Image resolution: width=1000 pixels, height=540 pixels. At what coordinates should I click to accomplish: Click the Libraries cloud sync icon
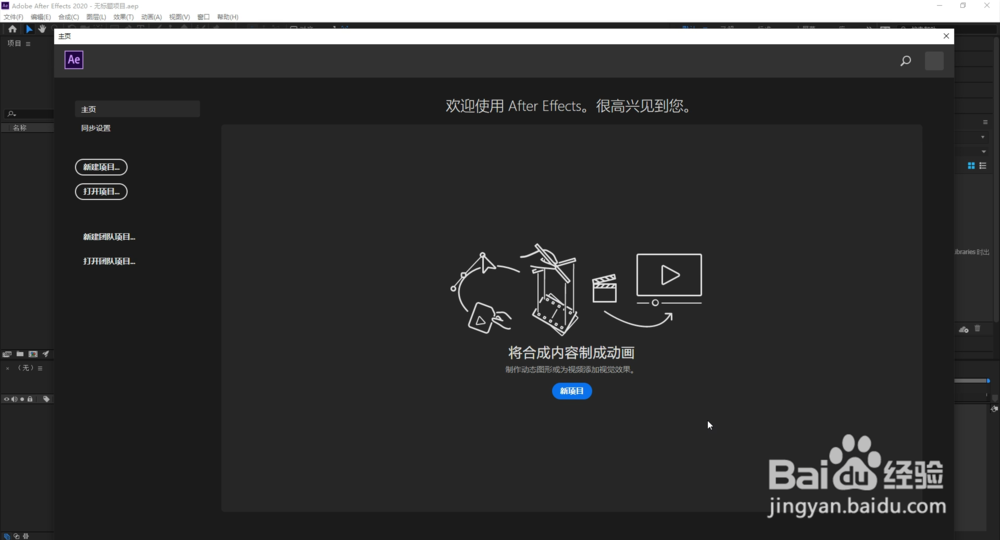point(964,330)
